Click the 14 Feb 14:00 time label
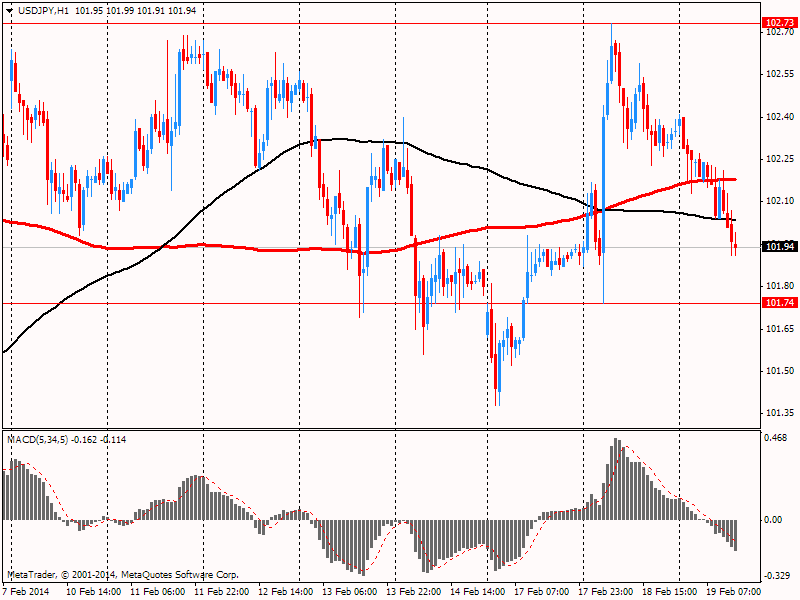800x600 pixels. [478, 591]
